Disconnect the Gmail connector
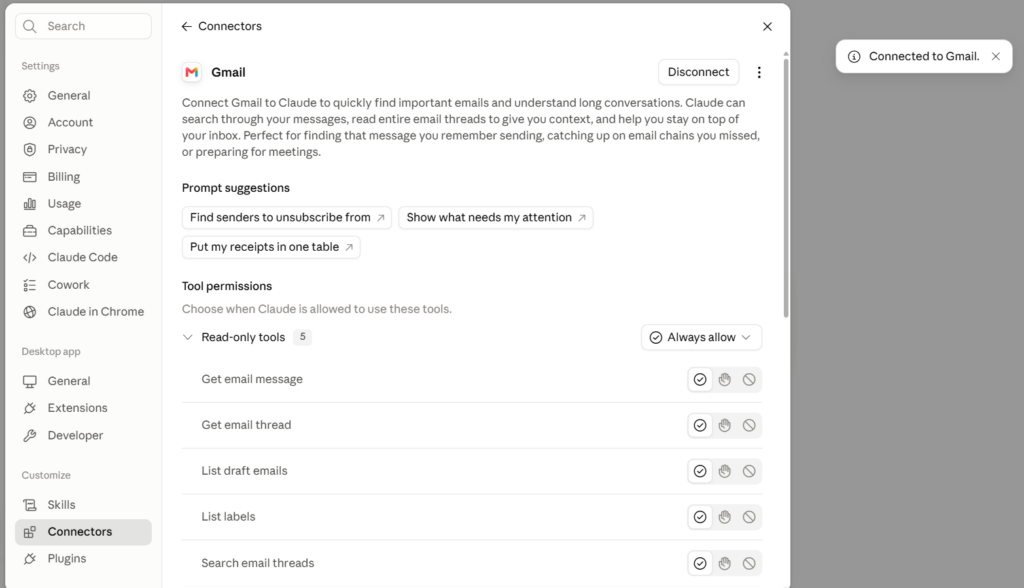 click(698, 72)
